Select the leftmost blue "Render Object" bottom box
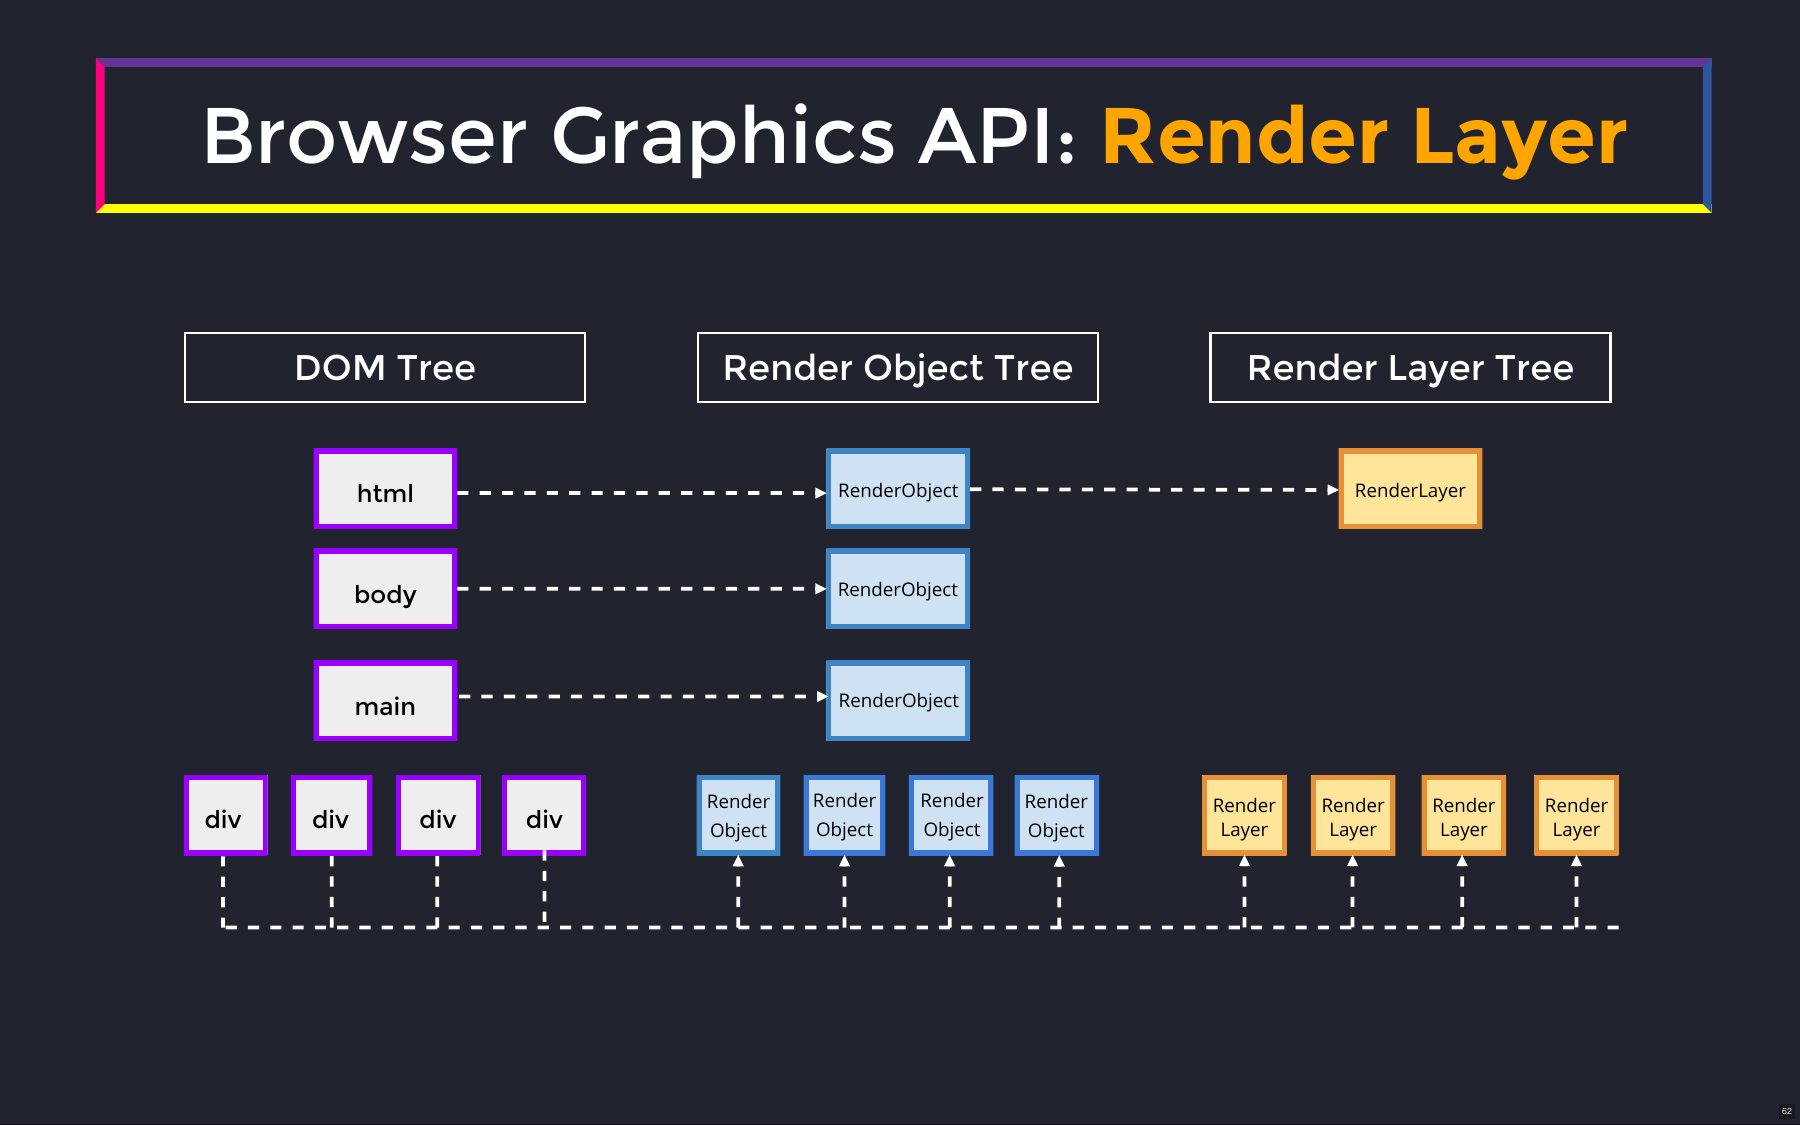This screenshot has height=1125, width=1800. point(738,816)
